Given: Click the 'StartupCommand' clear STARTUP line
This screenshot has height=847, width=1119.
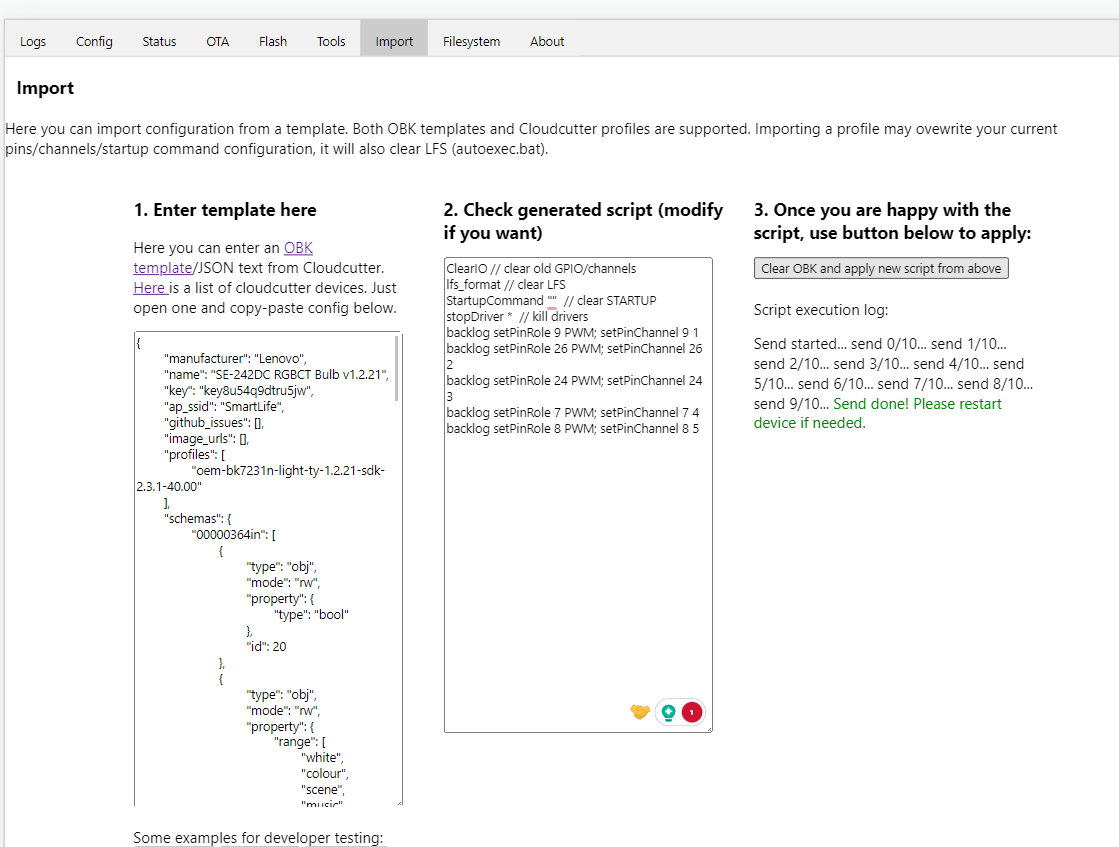Looking at the screenshot, I should (x=551, y=300).
